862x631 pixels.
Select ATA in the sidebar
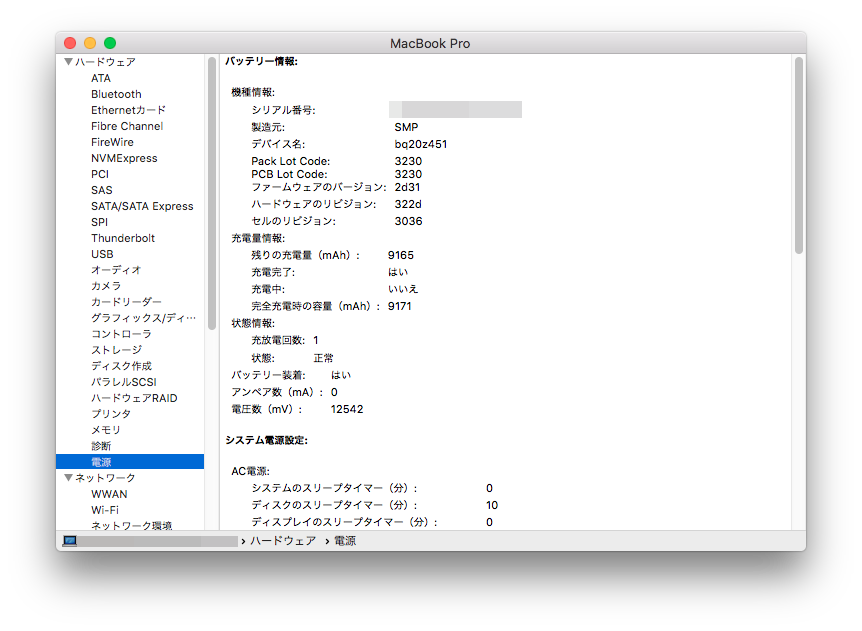pyautogui.click(x=101, y=78)
